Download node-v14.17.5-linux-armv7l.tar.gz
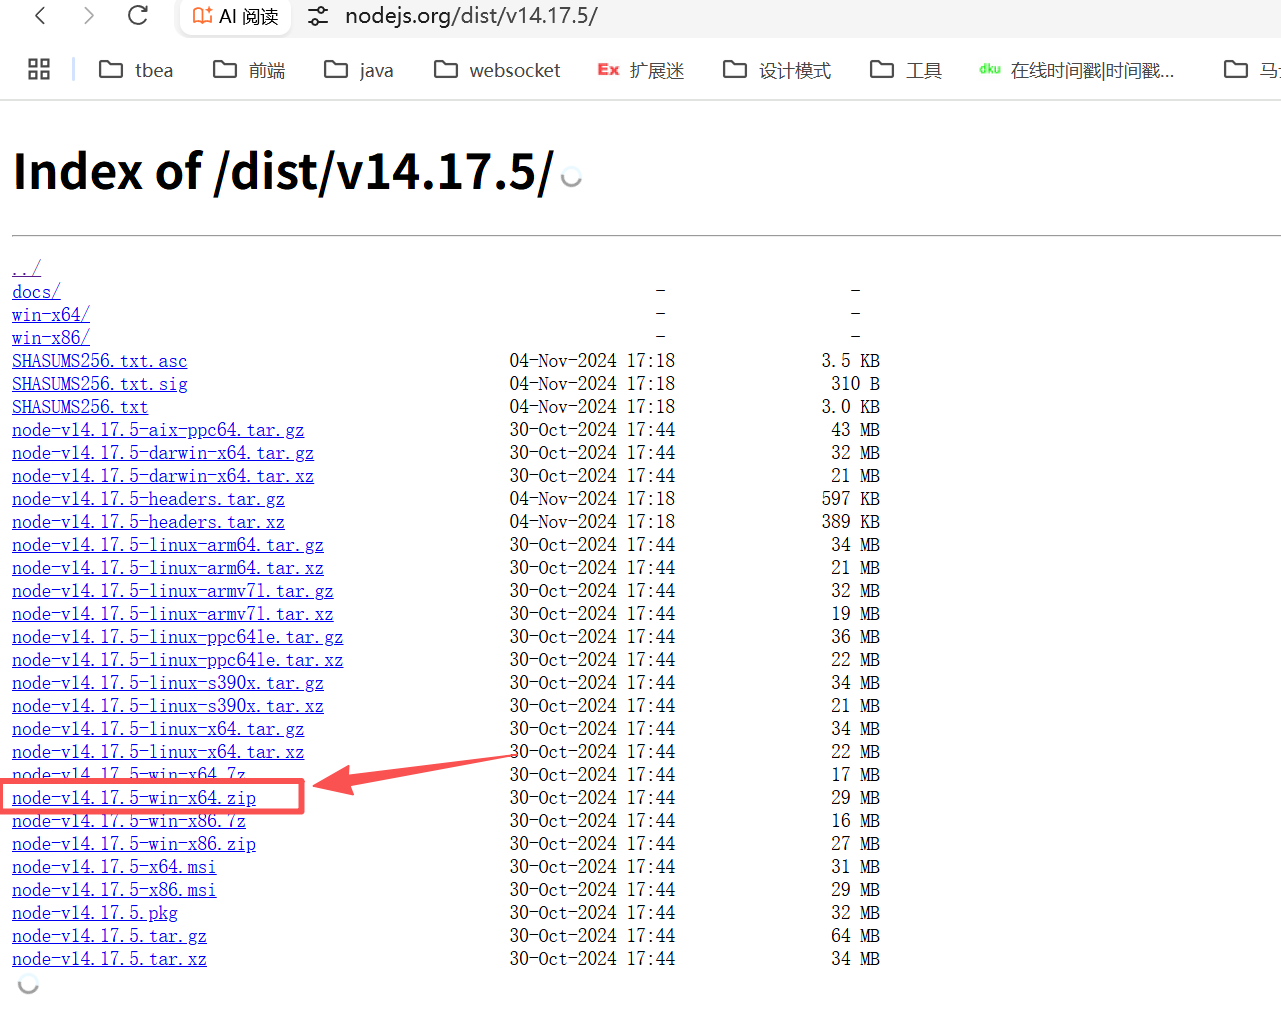1281x1020 pixels. click(x=173, y=590)
